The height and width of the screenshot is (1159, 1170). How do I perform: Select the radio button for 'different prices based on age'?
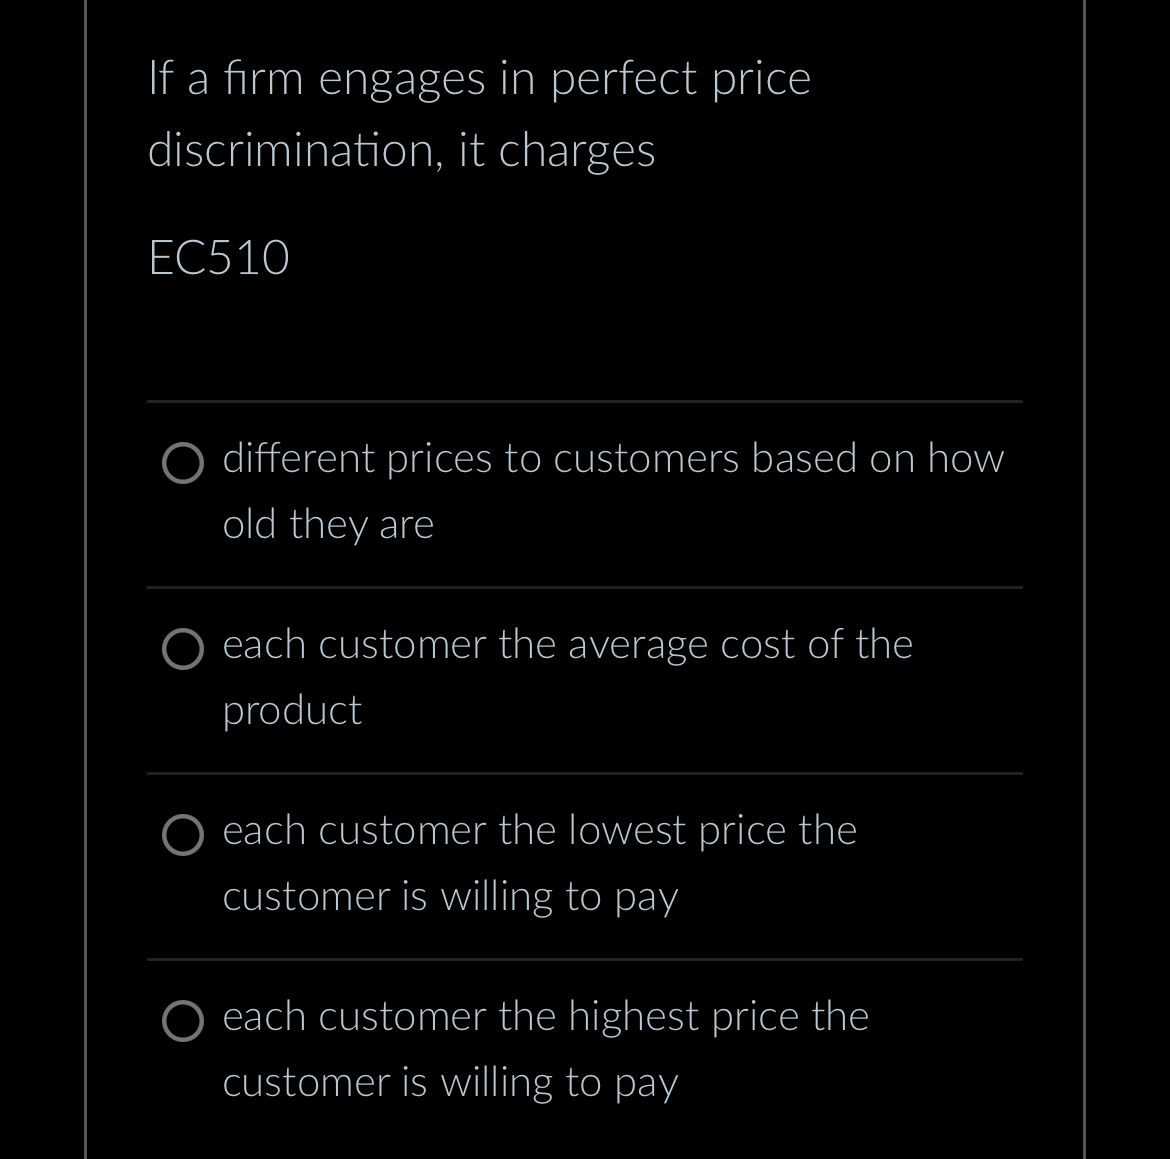183,463
